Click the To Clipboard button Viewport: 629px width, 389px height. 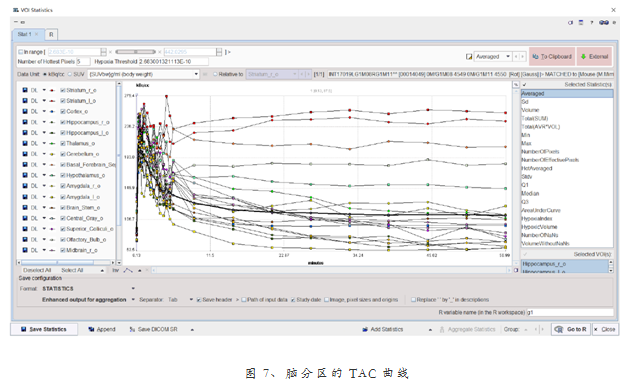click(x=552, y=57)
